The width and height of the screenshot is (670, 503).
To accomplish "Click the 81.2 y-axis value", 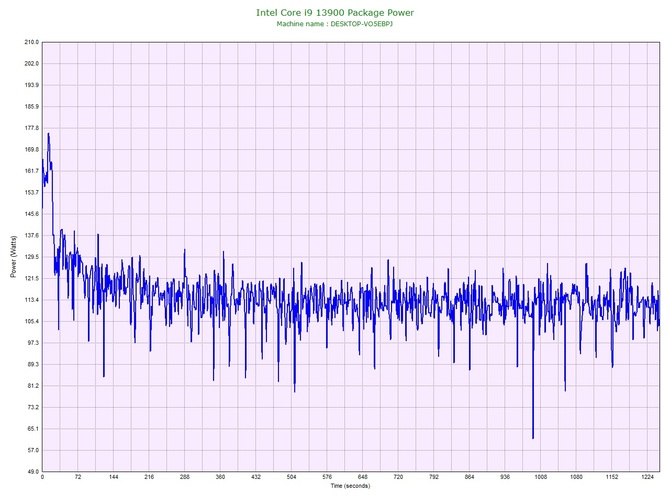I will [x=33, y=386].
